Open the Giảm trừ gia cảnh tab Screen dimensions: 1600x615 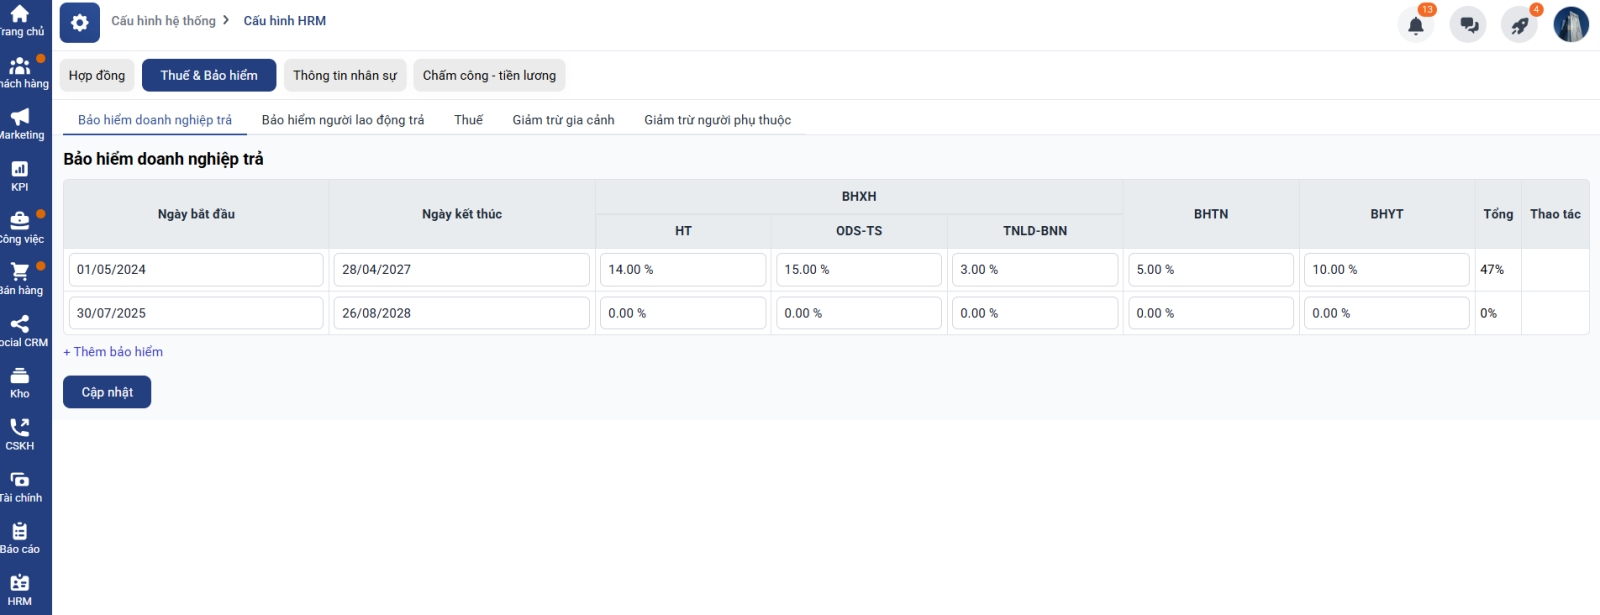click(563, 120)
